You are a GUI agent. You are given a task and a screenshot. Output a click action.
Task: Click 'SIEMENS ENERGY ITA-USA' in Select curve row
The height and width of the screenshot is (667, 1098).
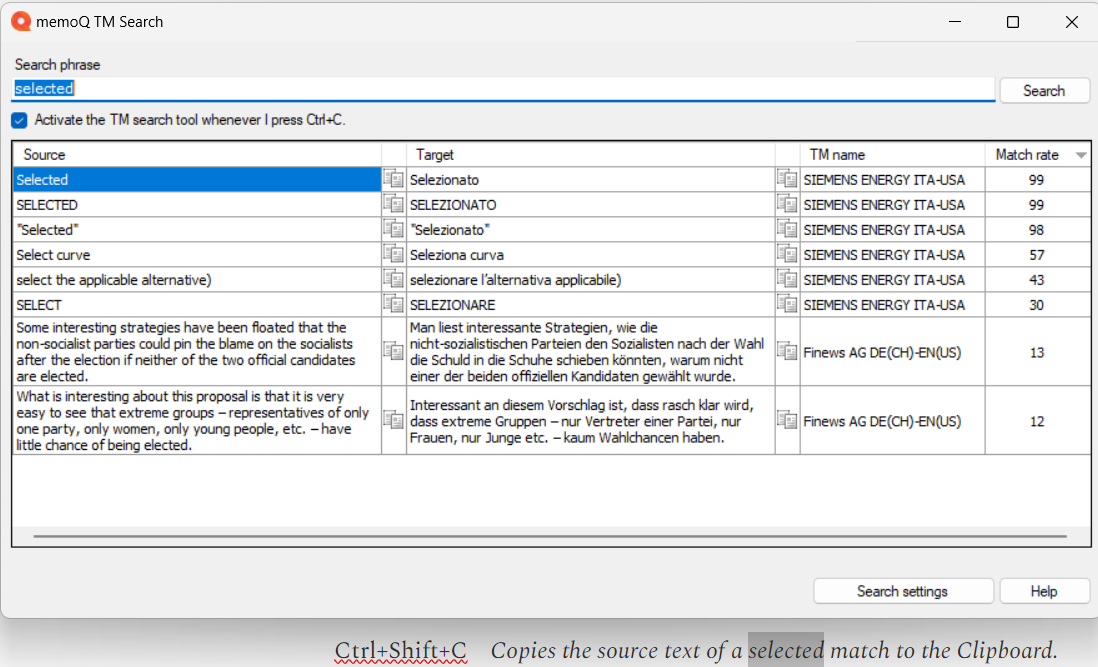[884, 255]
